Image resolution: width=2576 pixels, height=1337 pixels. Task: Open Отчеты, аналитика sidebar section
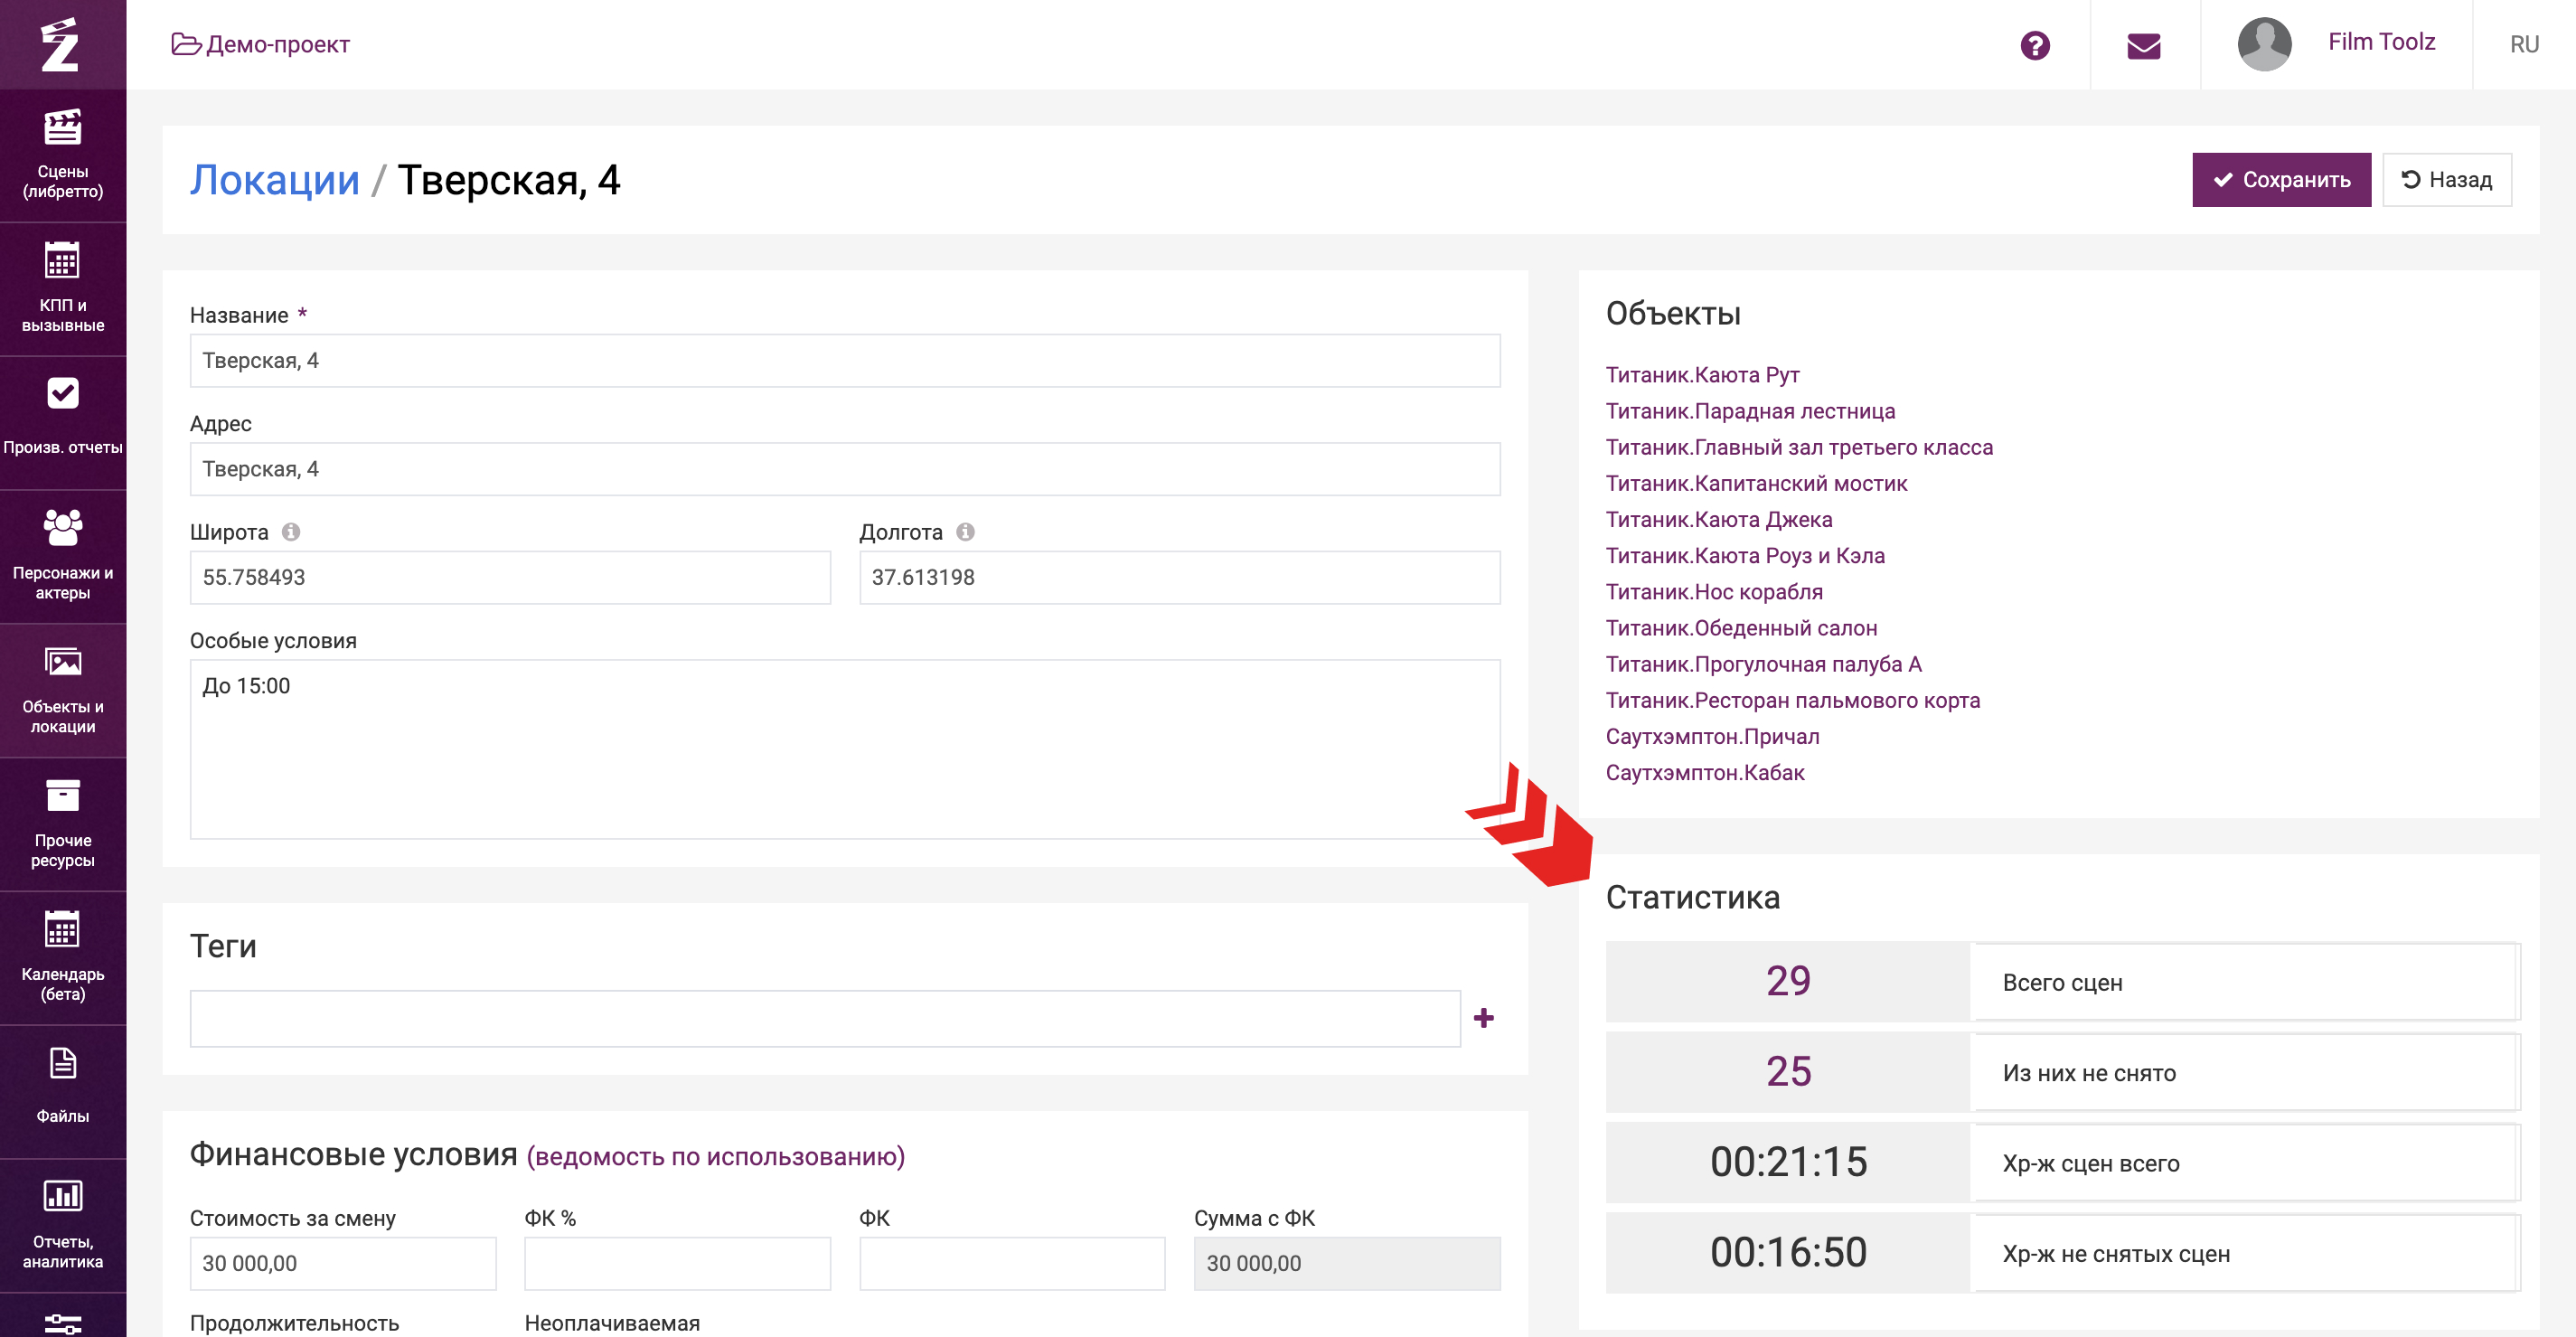tap(63, 1226)
